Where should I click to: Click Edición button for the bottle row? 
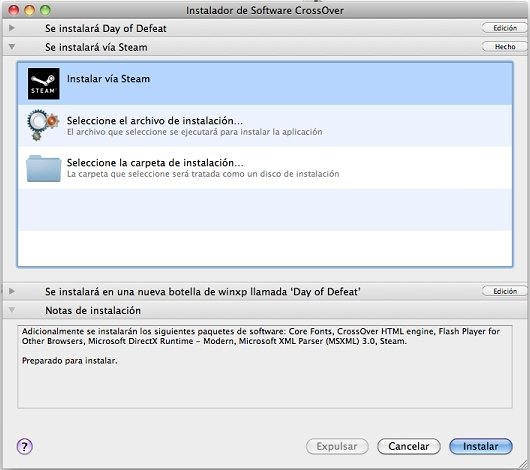click(x=504, y=291)
